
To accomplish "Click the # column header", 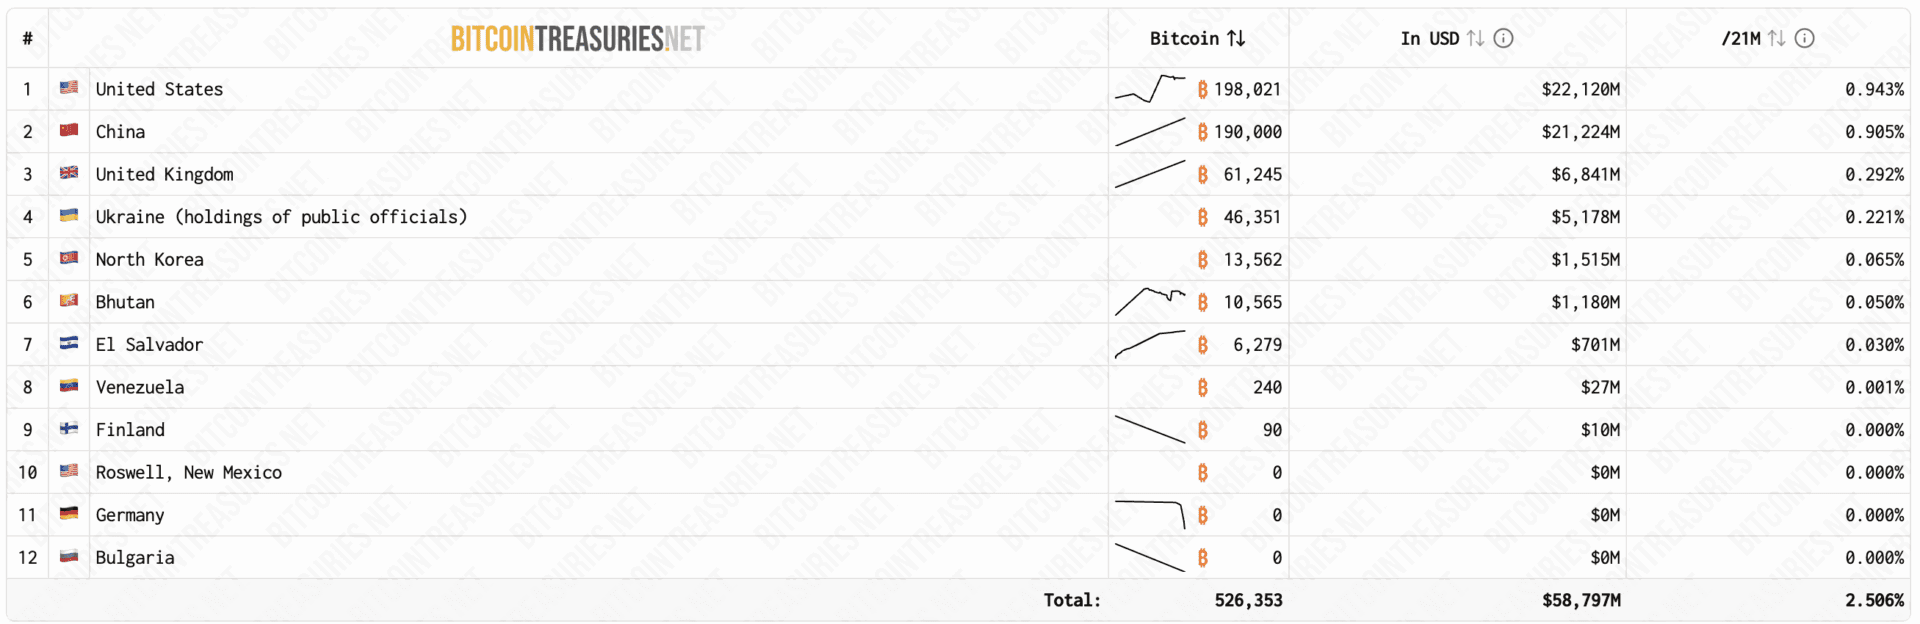I will click(27, 38).
